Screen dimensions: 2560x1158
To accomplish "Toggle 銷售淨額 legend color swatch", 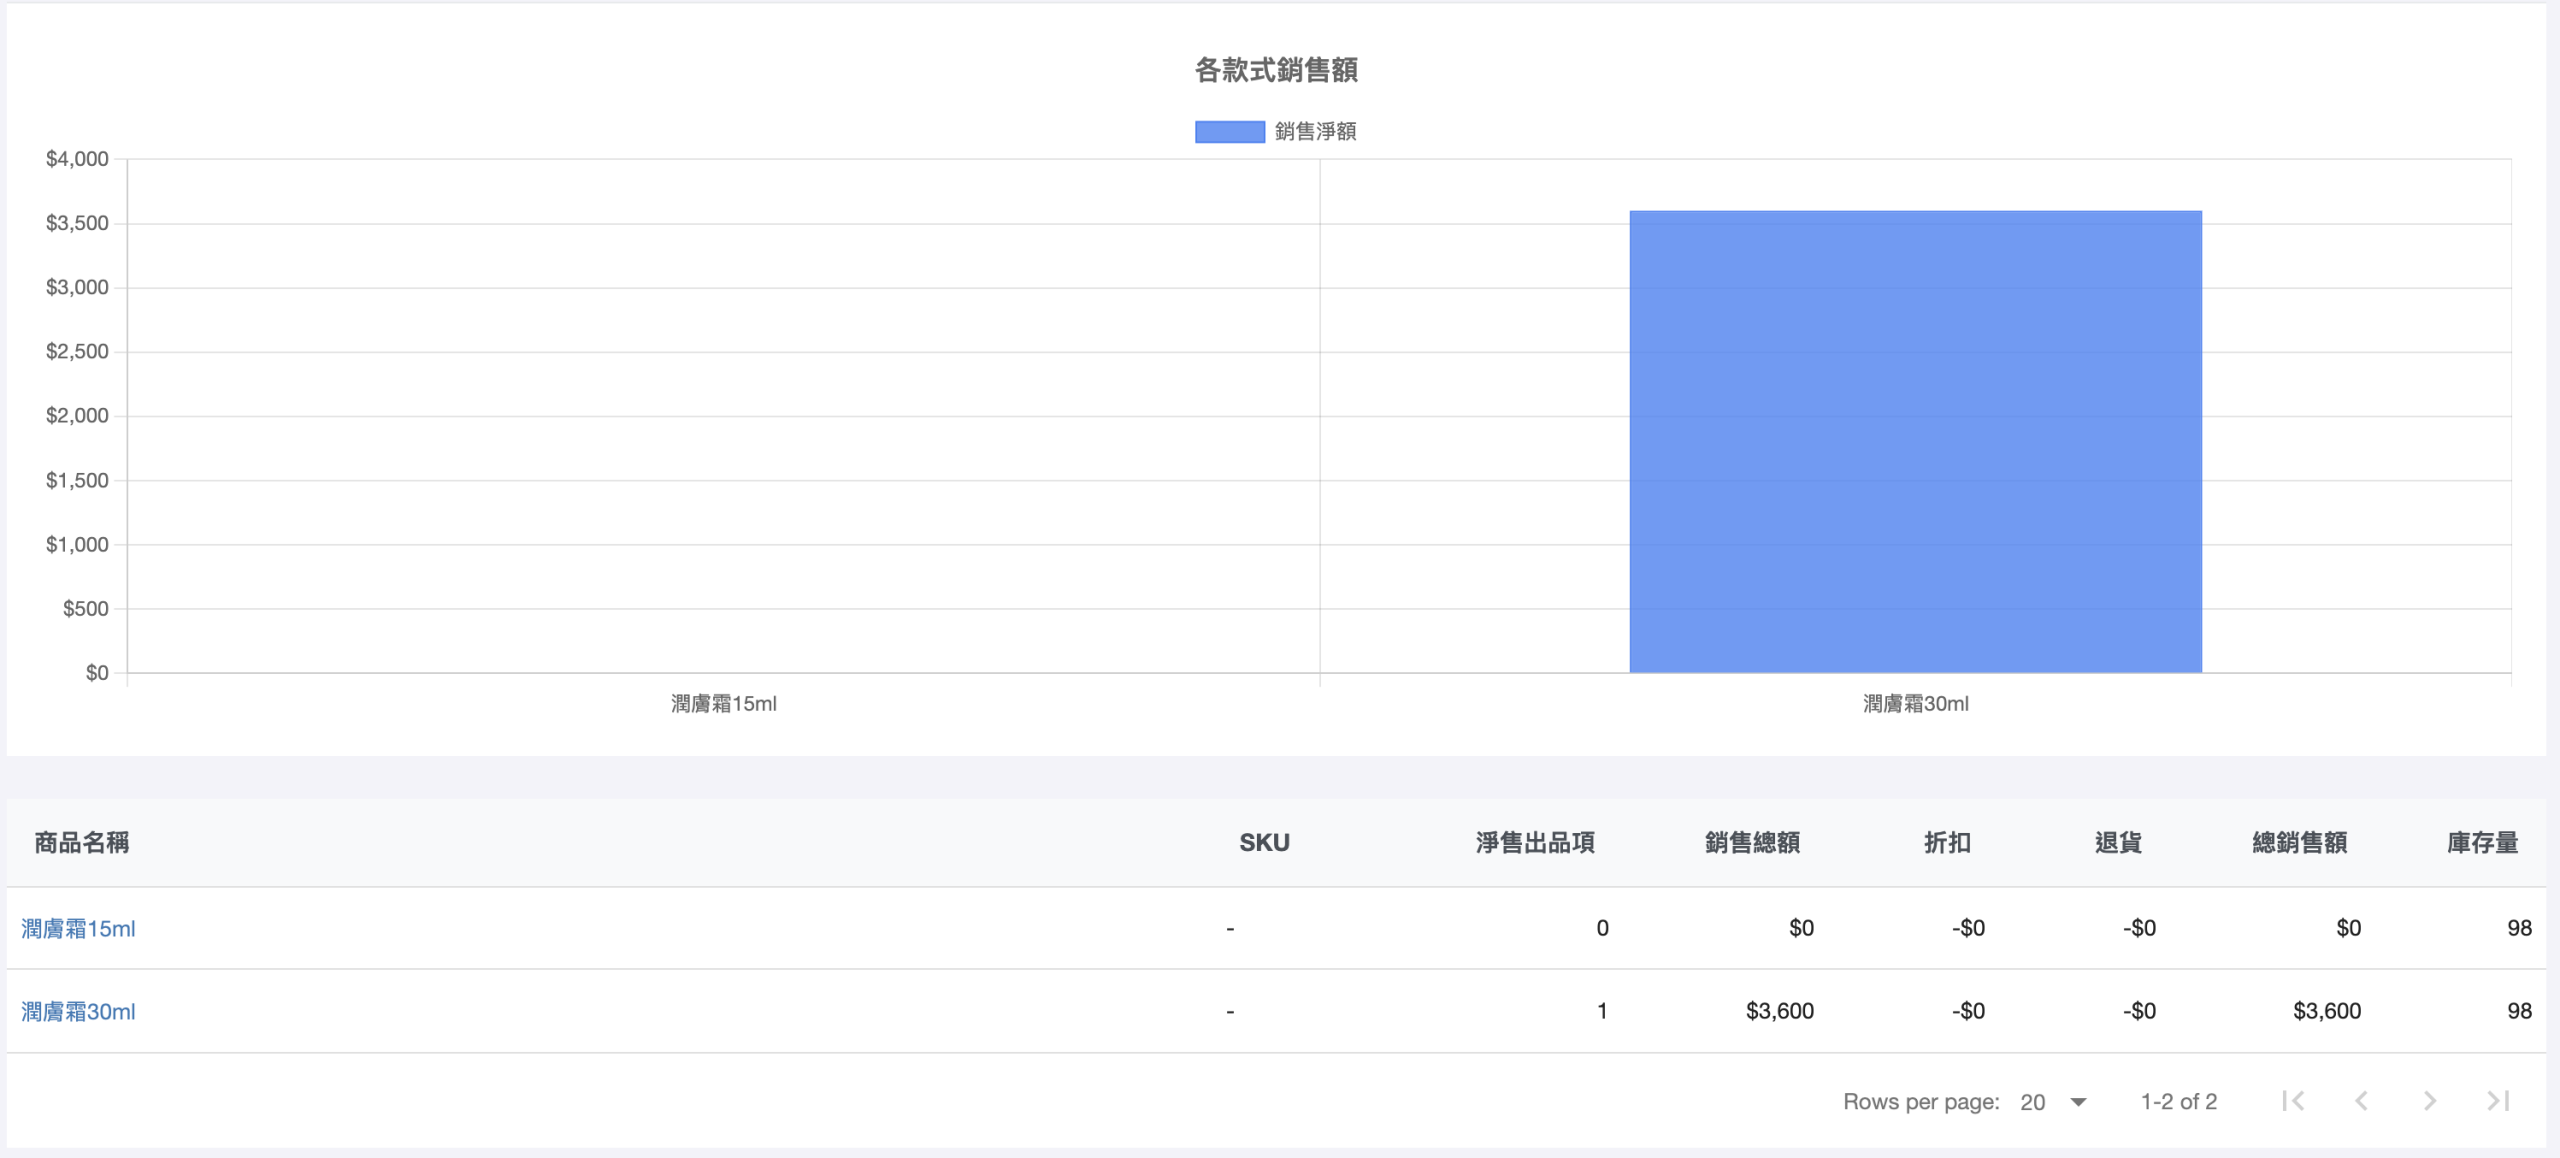I will 1230,132.
